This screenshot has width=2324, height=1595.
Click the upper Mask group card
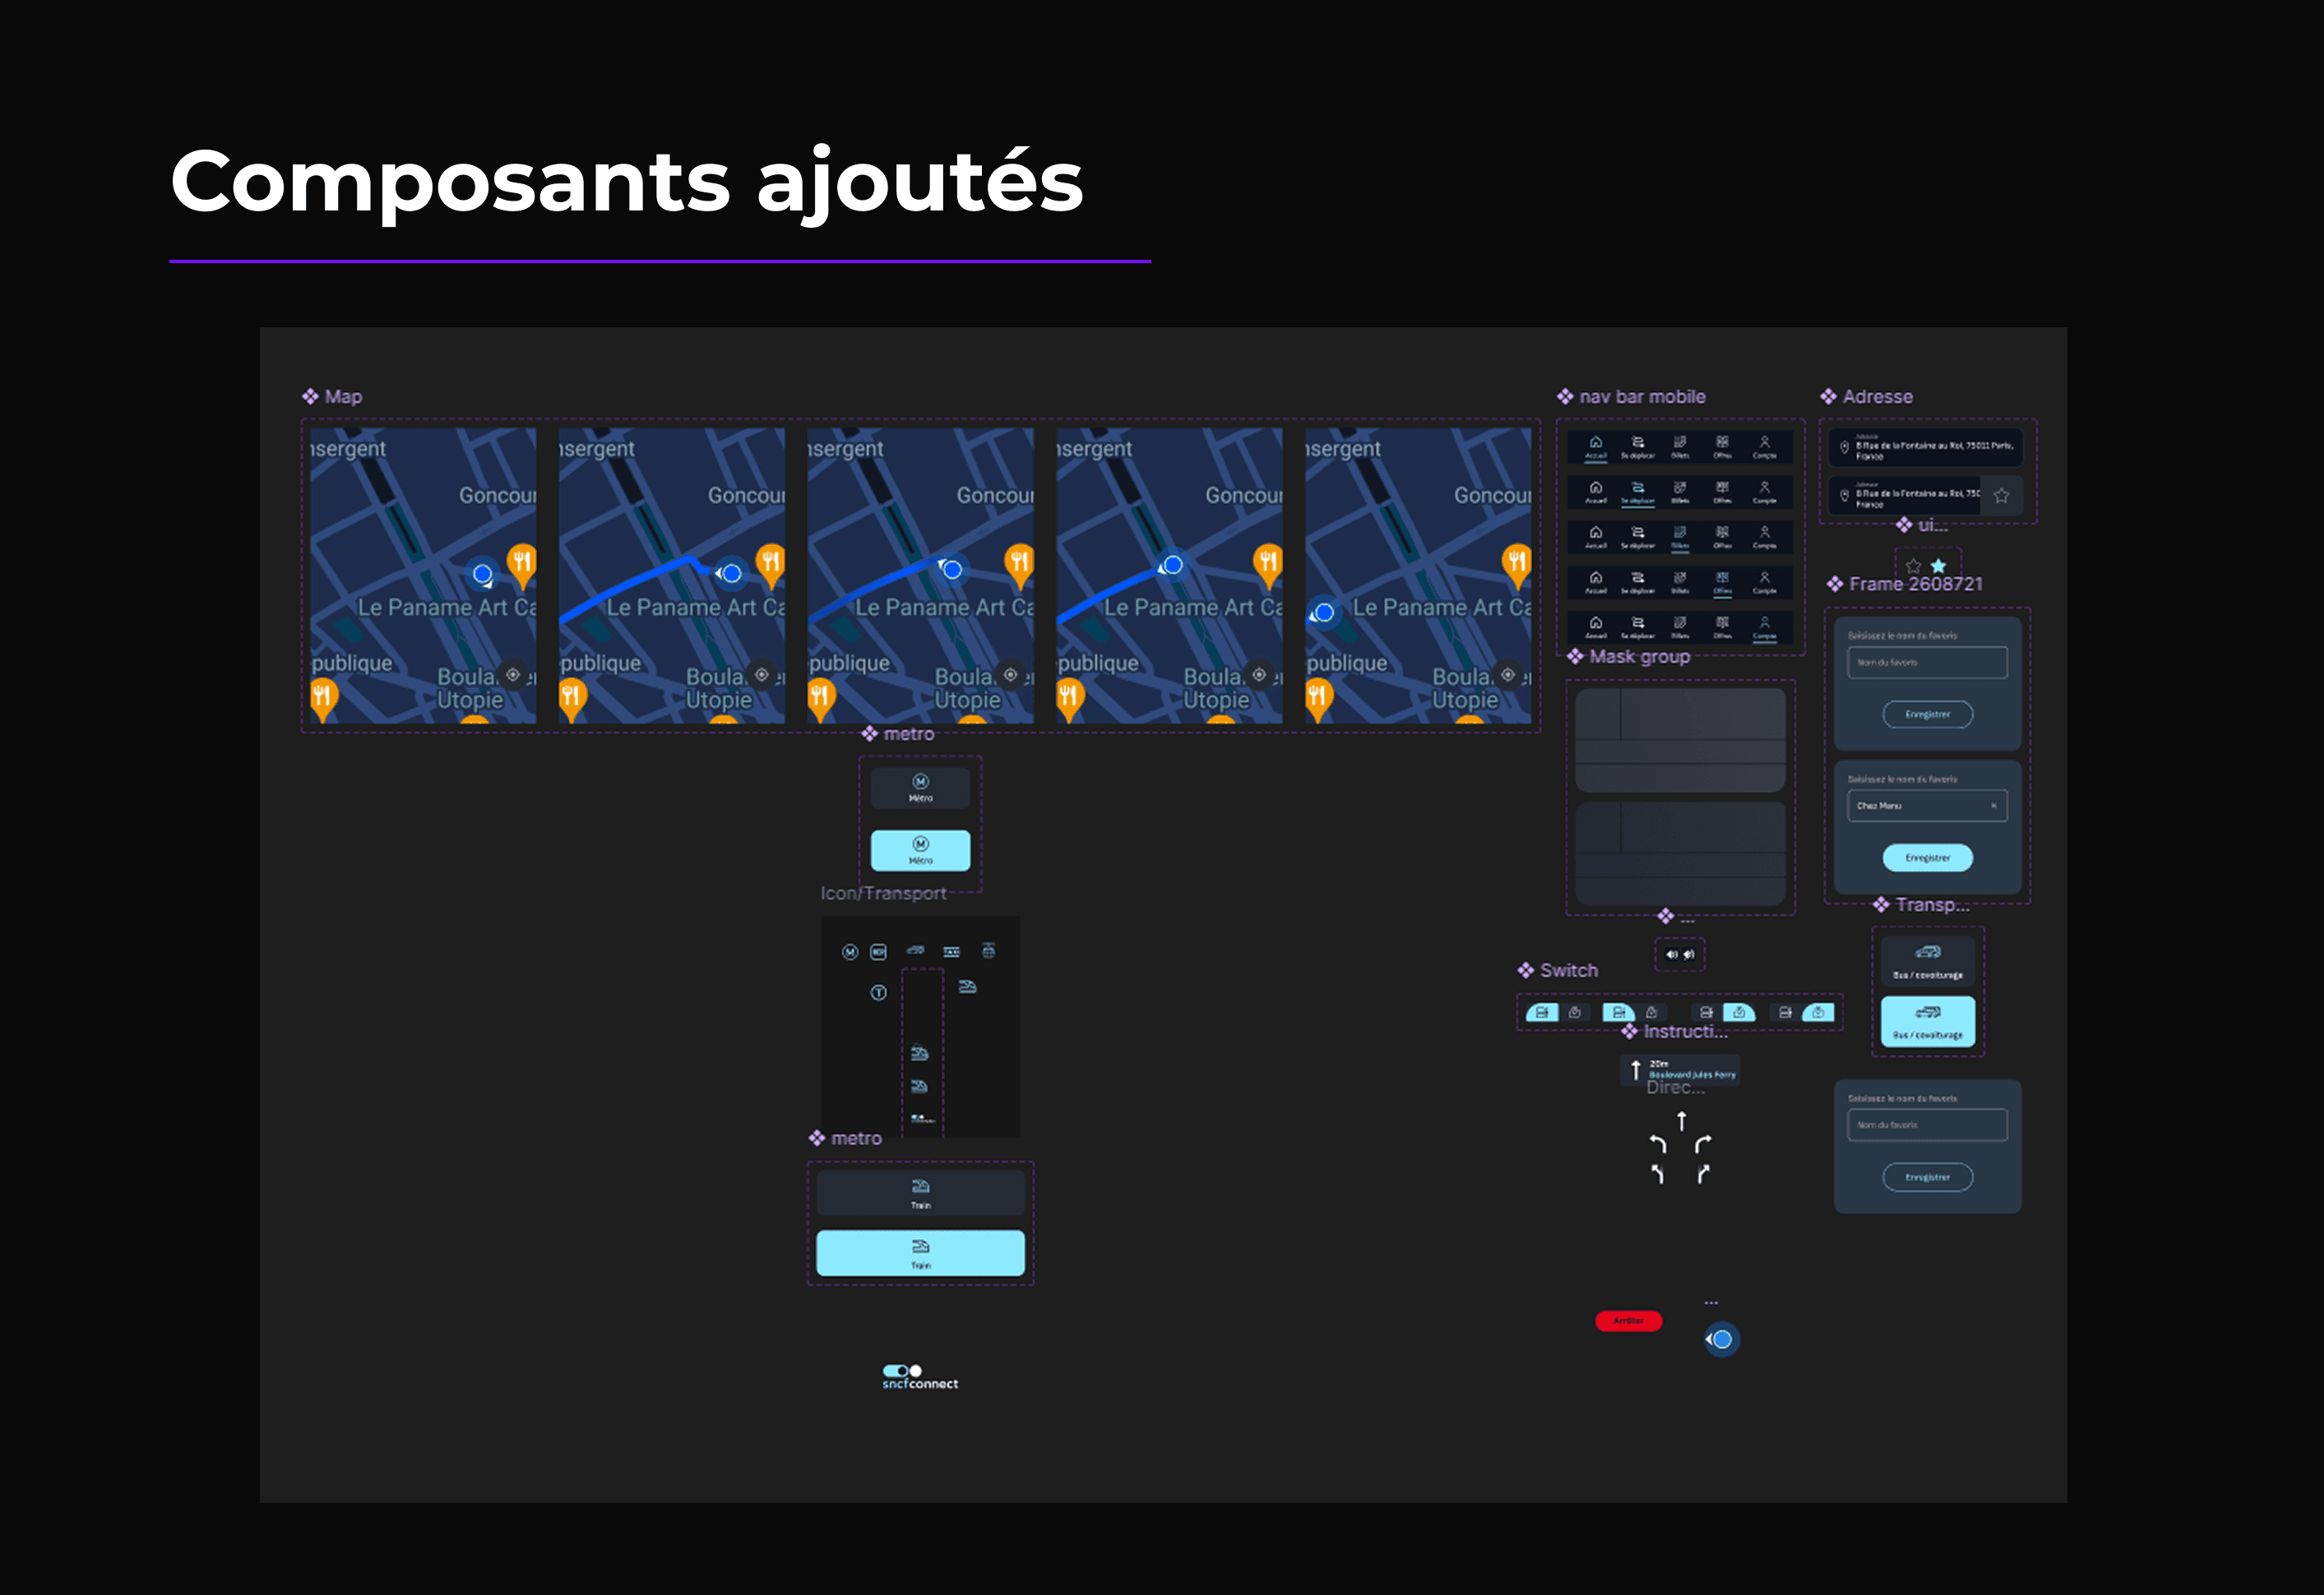(x=1680, y=740)
